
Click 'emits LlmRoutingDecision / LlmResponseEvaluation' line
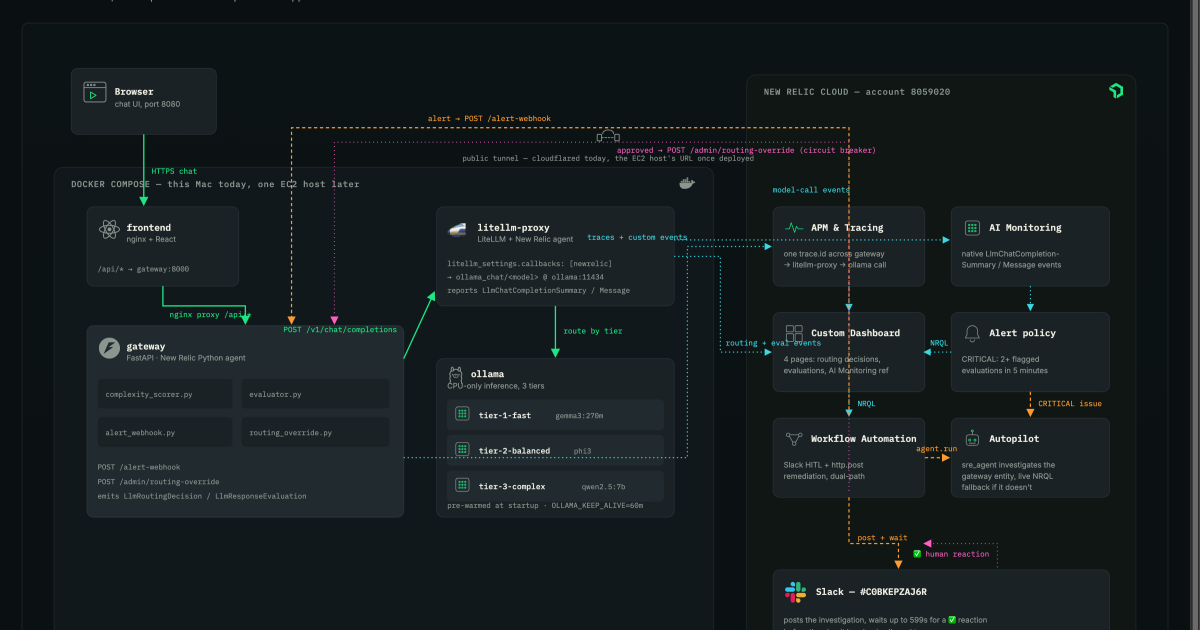tap(202, 496)
